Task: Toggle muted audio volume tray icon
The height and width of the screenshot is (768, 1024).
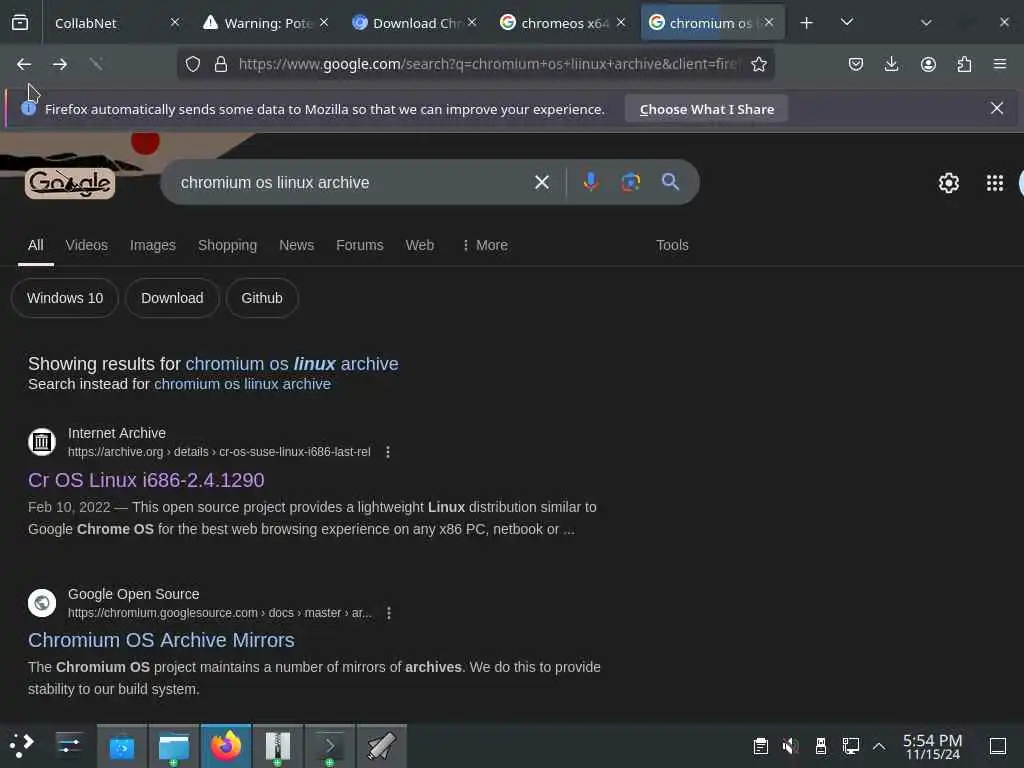Action: coord(791,746)
